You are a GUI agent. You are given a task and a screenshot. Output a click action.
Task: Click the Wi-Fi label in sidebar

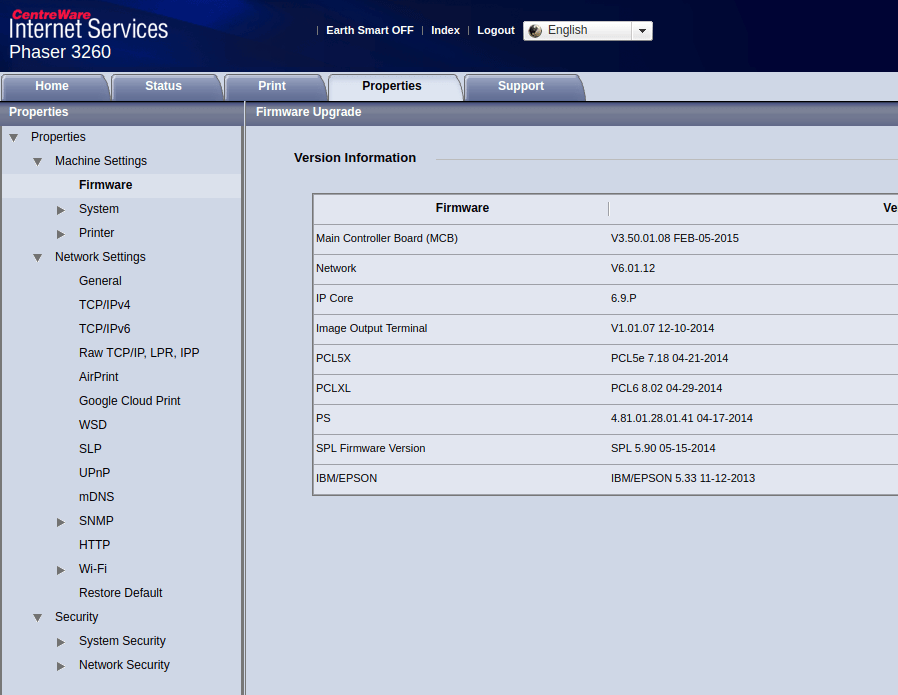click(x=93, y=570)
